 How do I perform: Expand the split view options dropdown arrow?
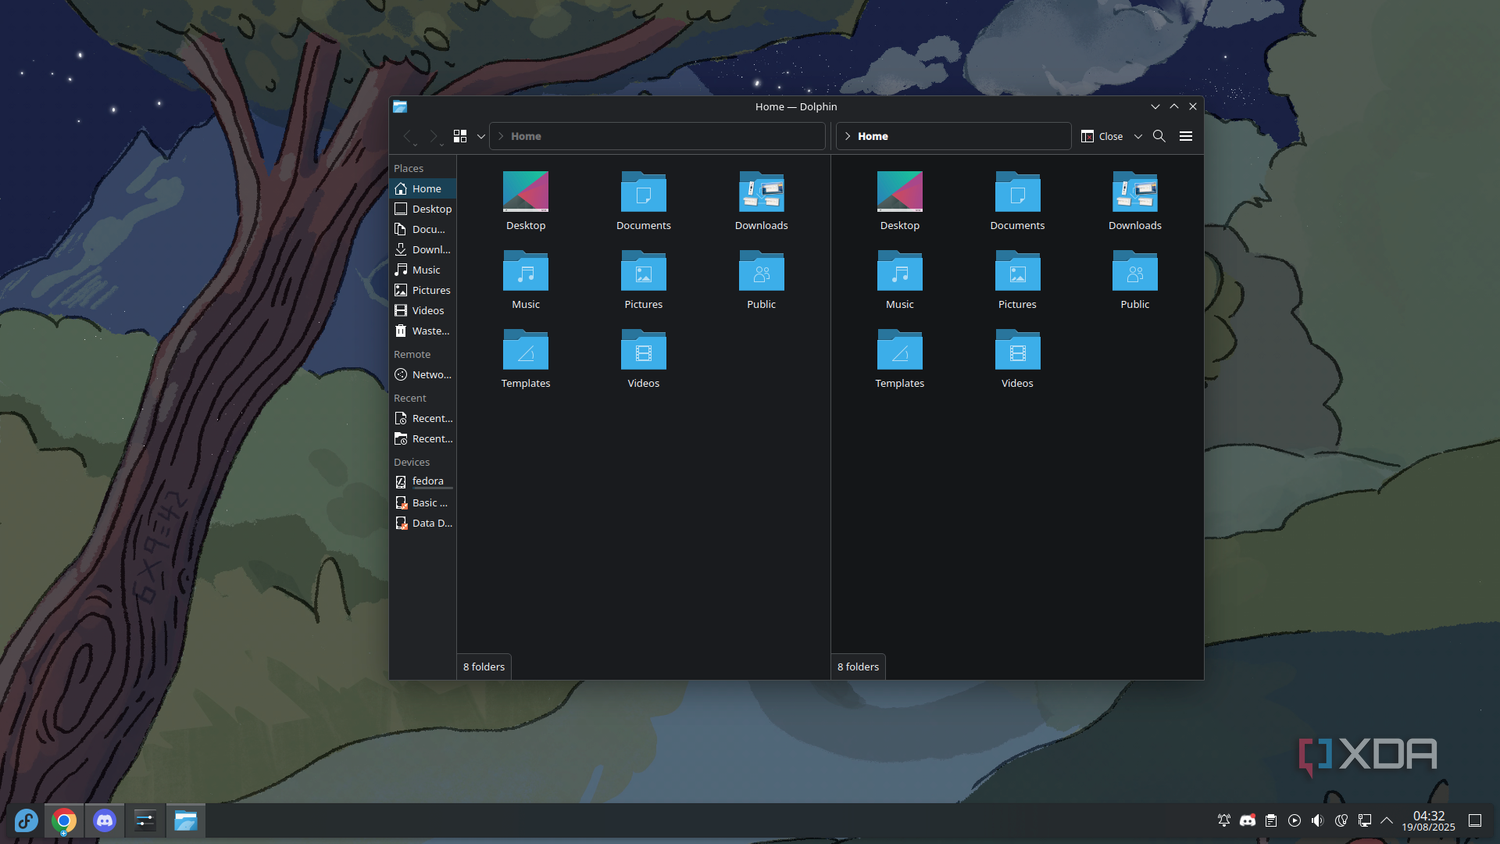1138,137
